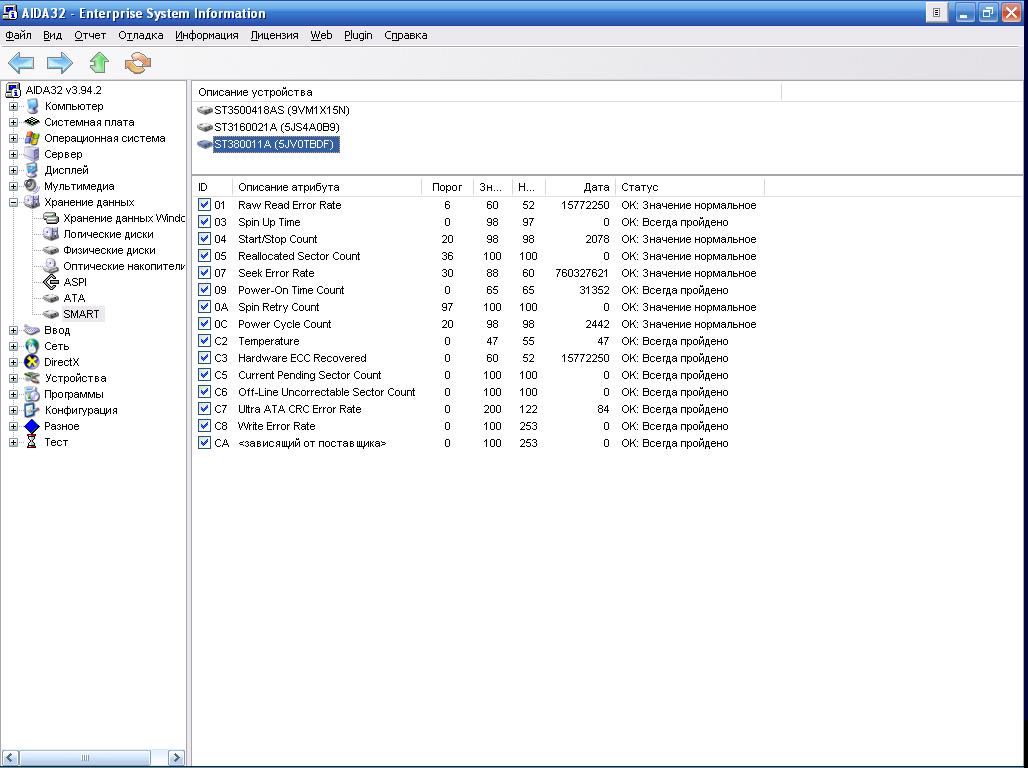
Task: Select the Тест hourglass icon
Action: click(x=31, y=442)
